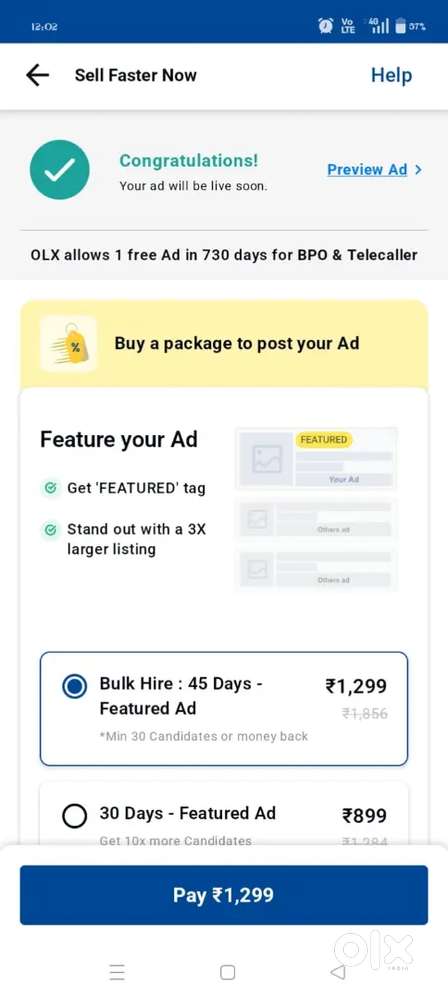Select the Bulk Hire 45 Days radio button
Viewport: 448px width, 1000px height.
pyautogui.click(x=75, y=686)
